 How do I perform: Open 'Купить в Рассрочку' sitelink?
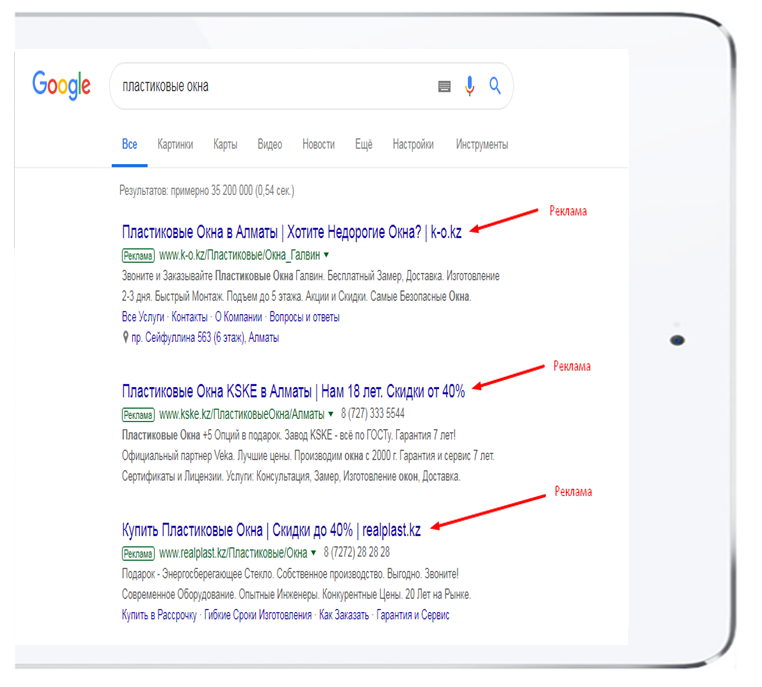coord(159,615)
